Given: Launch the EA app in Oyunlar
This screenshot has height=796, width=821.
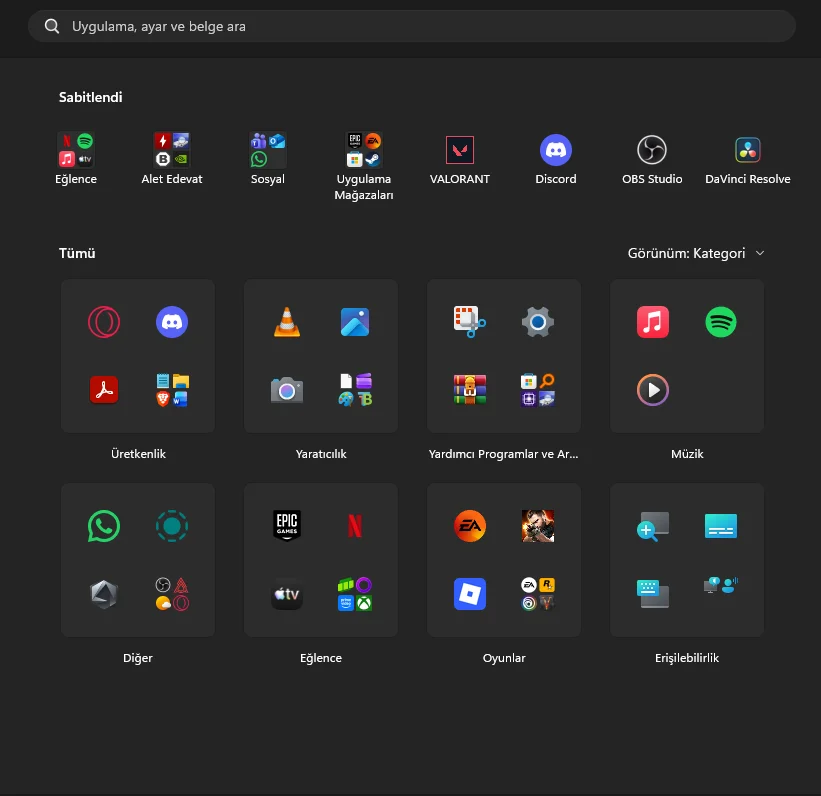Looking at the screenshot, I should [x=470, y=526].
